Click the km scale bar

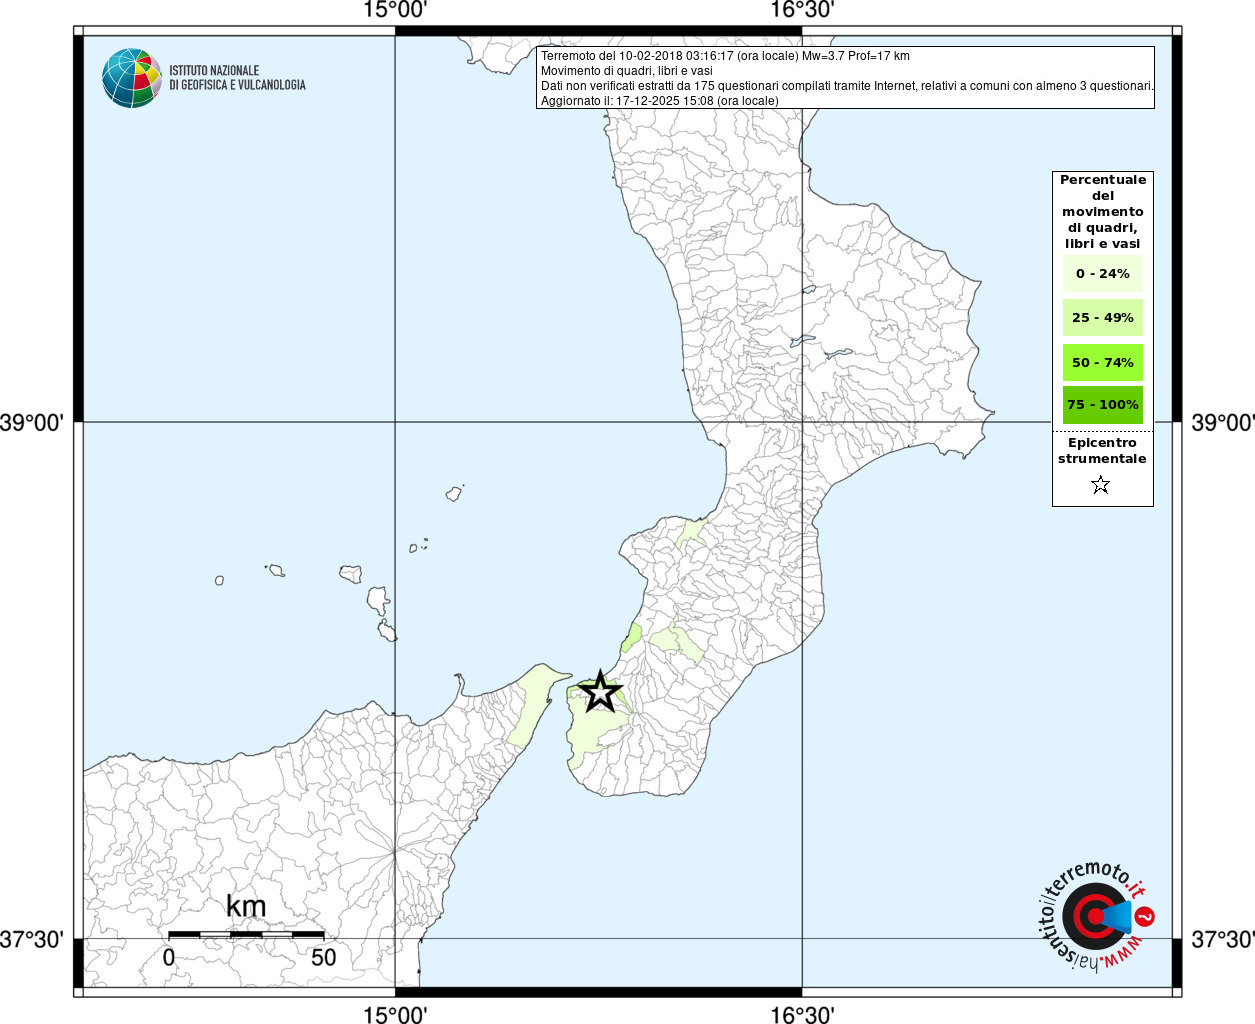(x=246, y=934)
